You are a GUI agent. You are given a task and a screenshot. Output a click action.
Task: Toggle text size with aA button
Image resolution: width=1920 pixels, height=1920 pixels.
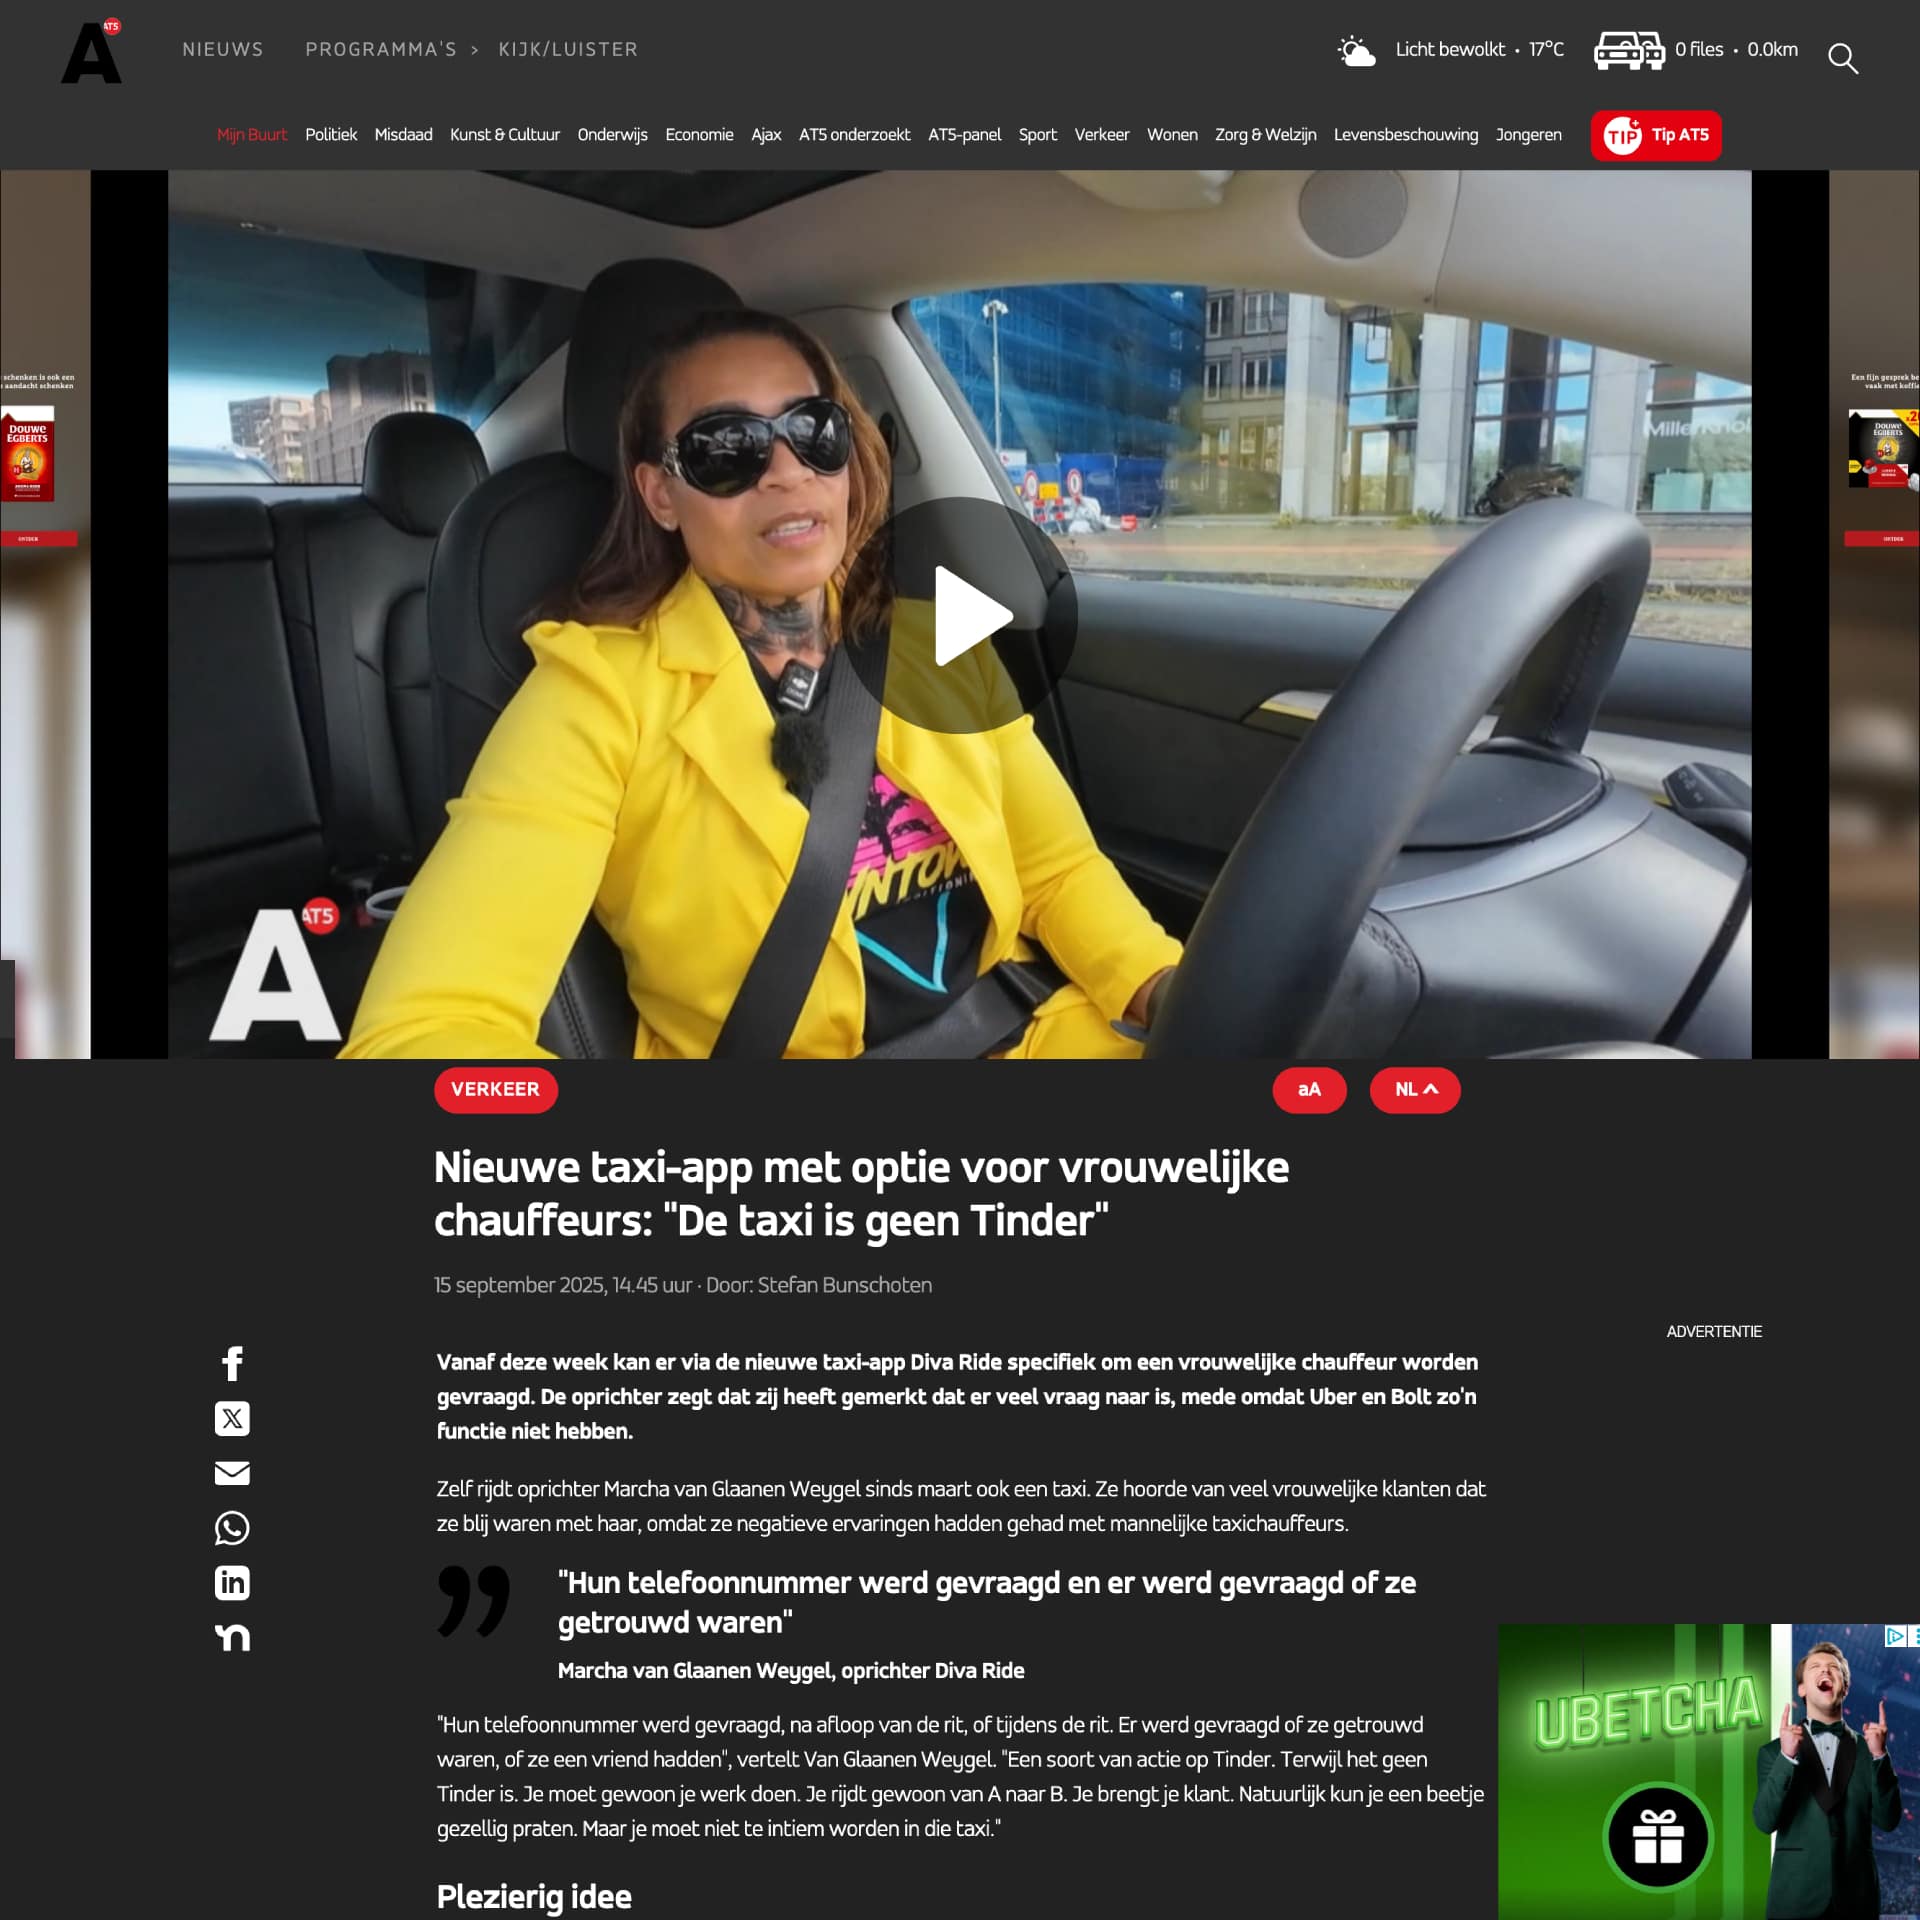coord(1308,1089)
